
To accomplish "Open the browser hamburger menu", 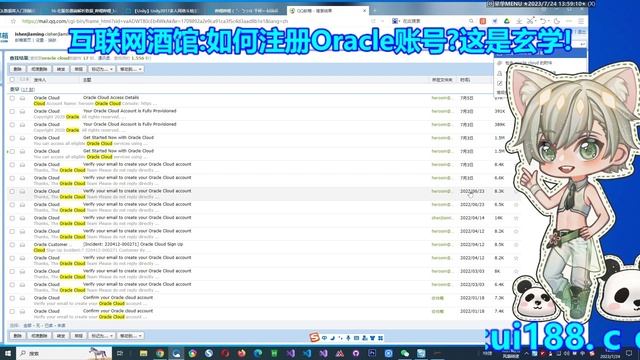I will pyautogui.click(x=581, y=21).
